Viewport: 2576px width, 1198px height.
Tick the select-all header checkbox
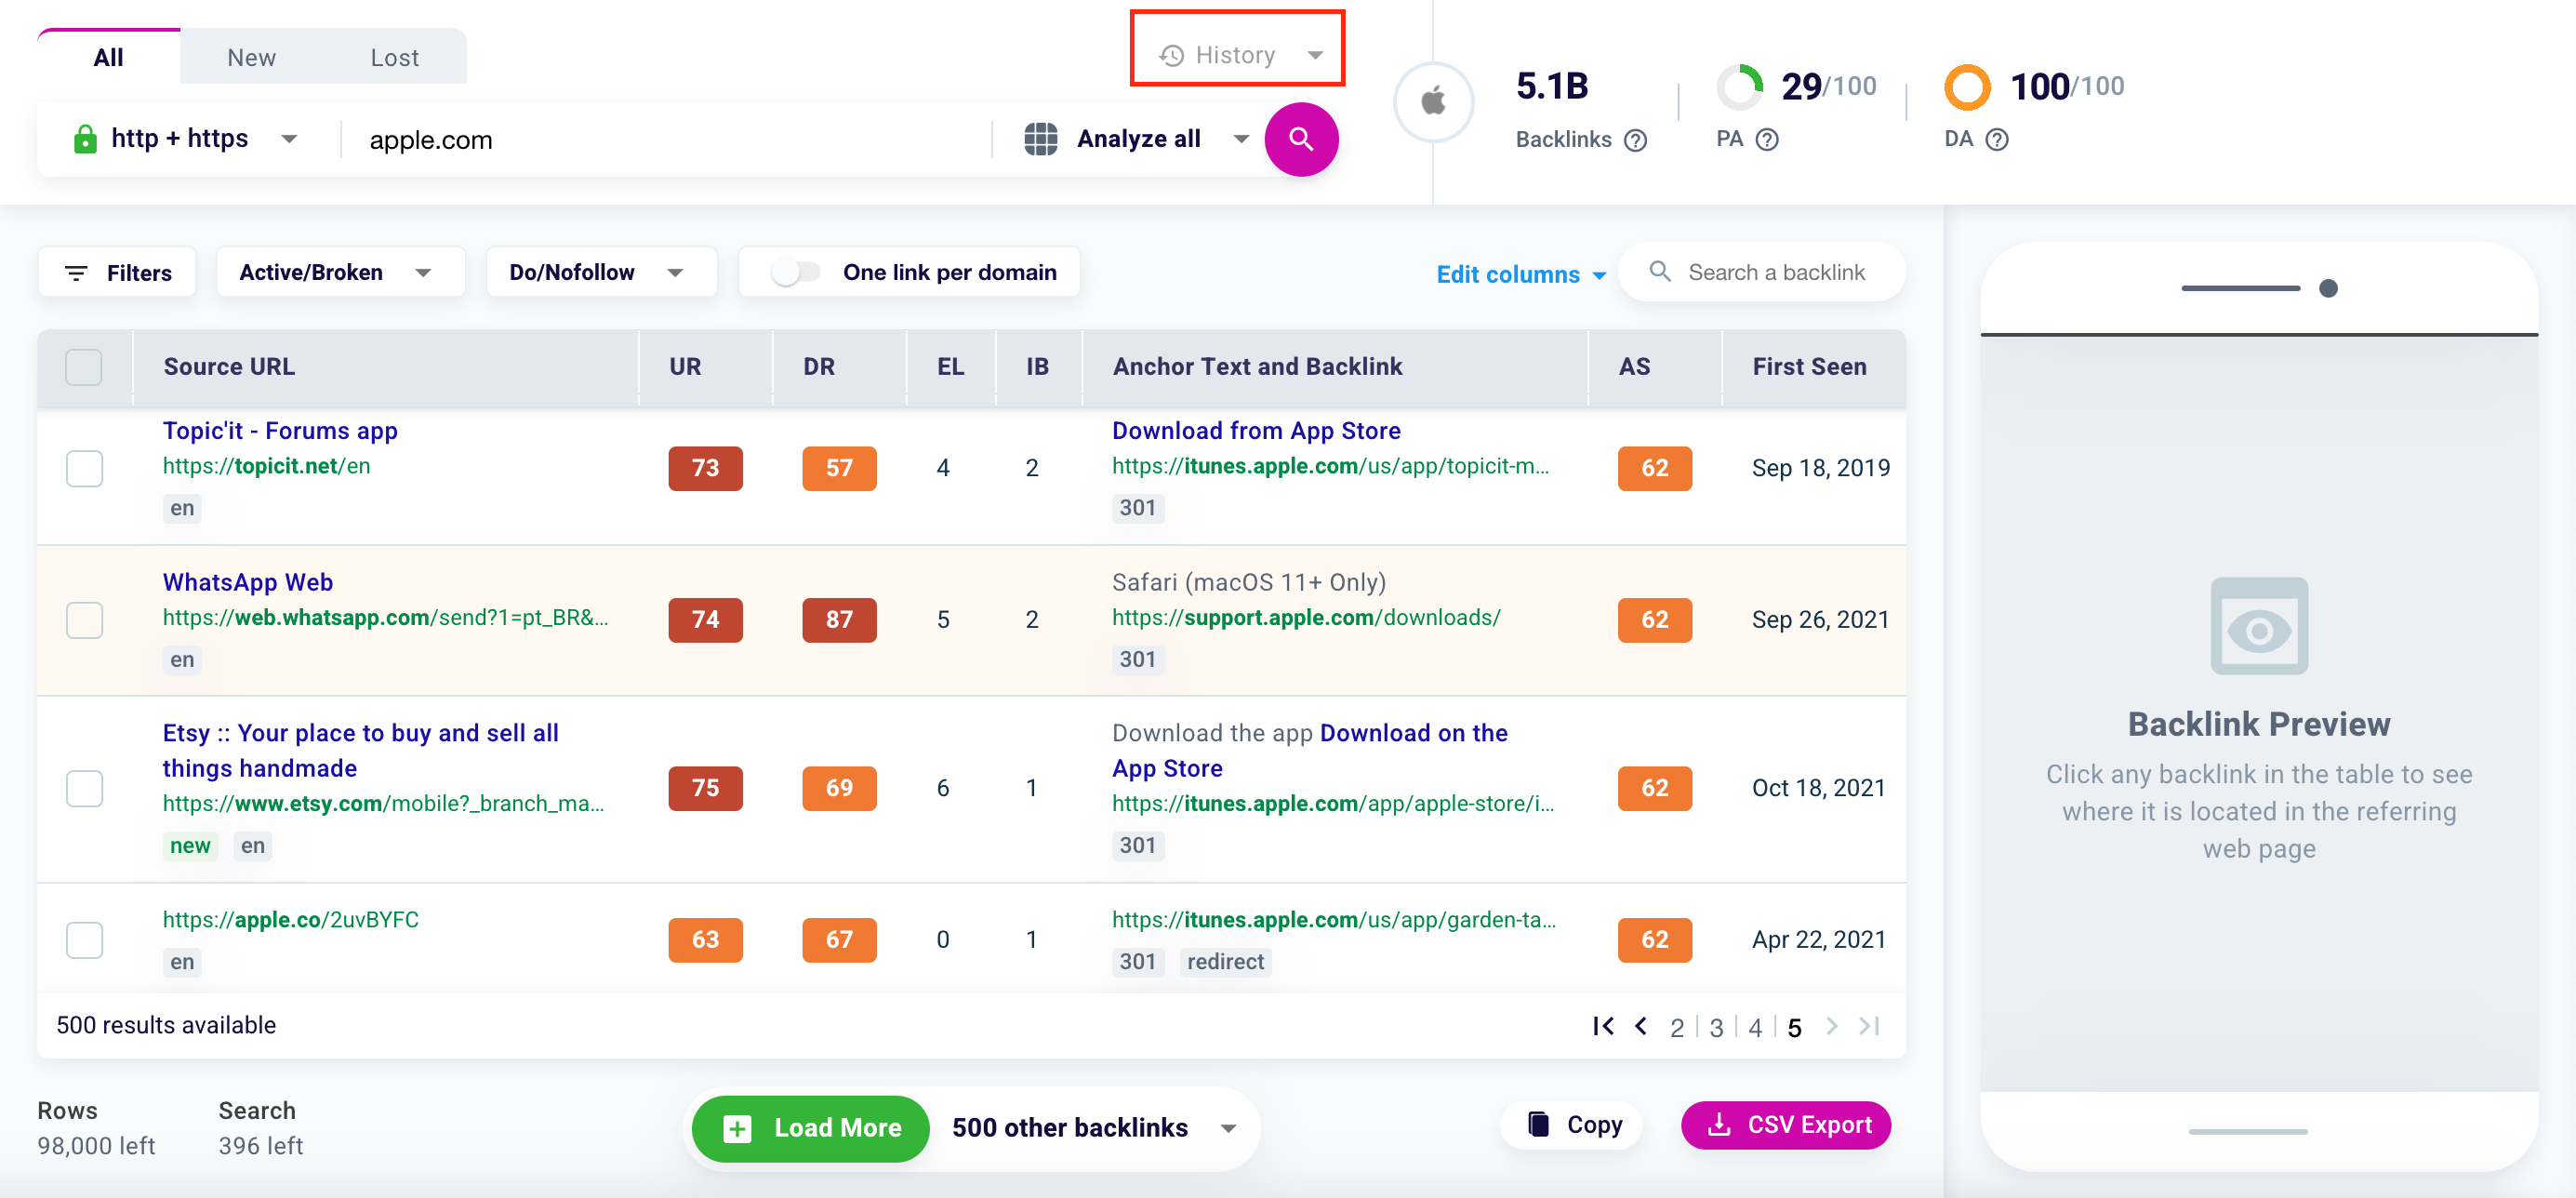coord(84,367)
